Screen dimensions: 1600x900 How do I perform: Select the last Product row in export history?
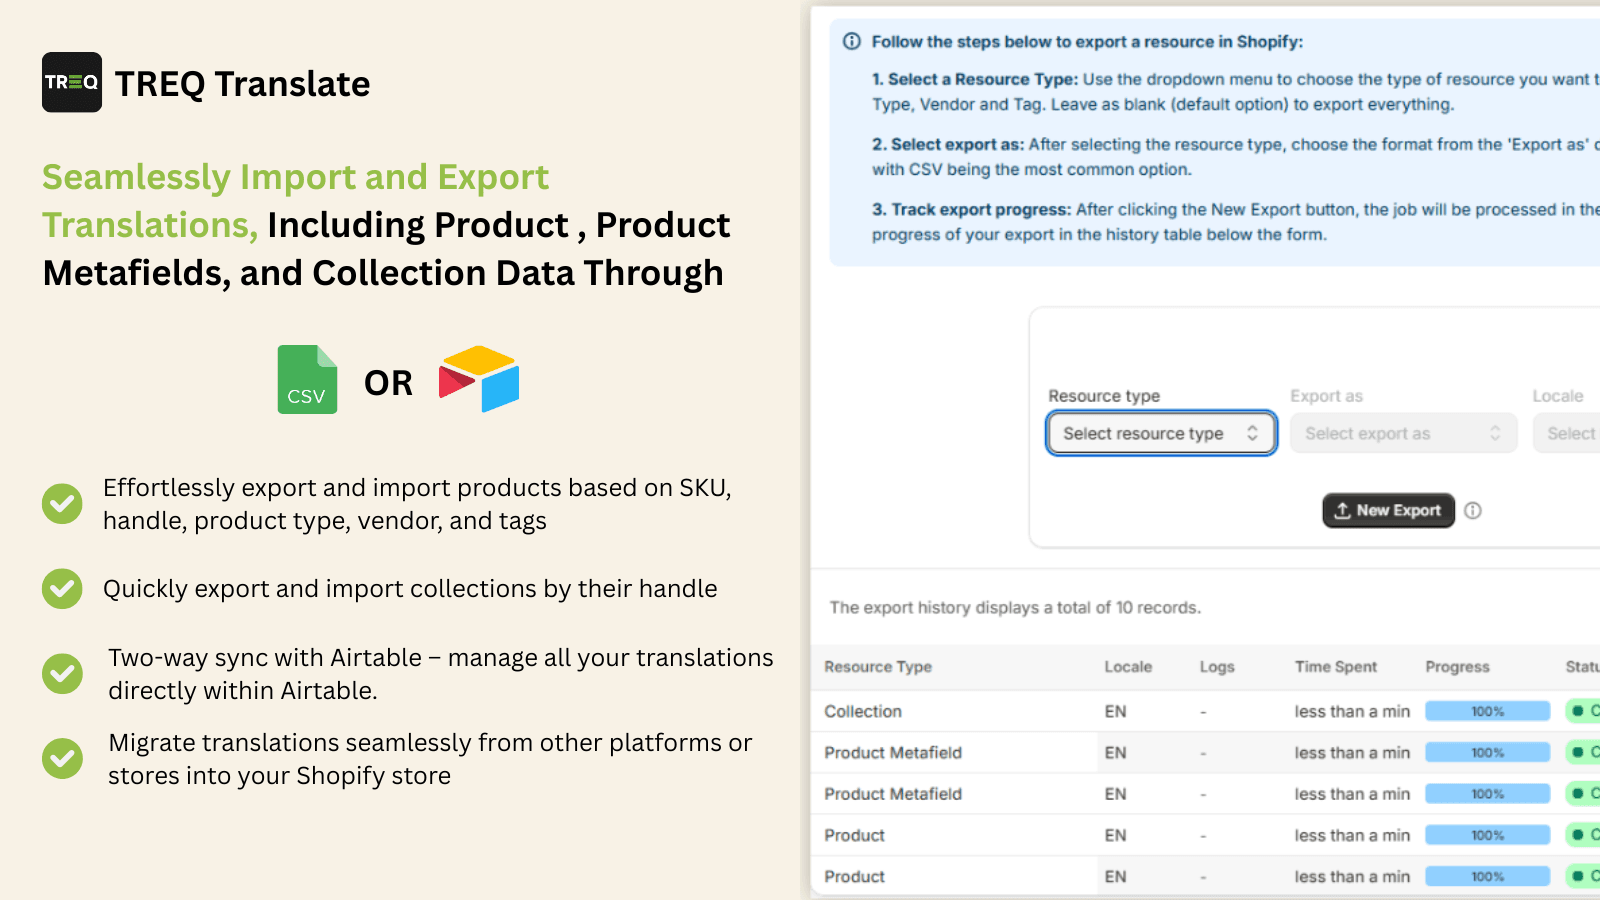(853, 876)
